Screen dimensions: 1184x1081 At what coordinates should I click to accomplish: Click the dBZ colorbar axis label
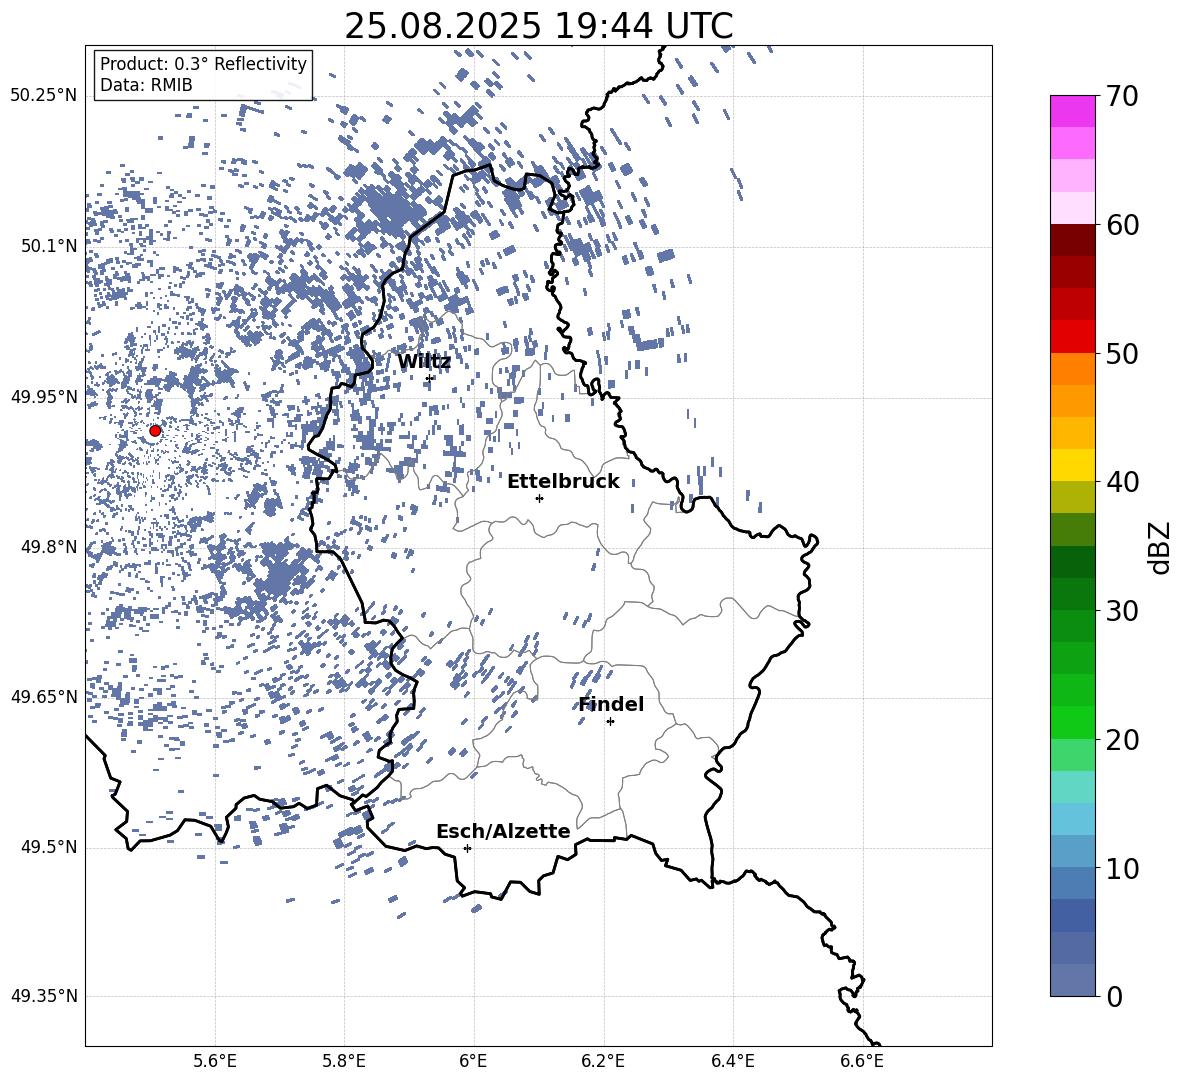click(1161, 547)
